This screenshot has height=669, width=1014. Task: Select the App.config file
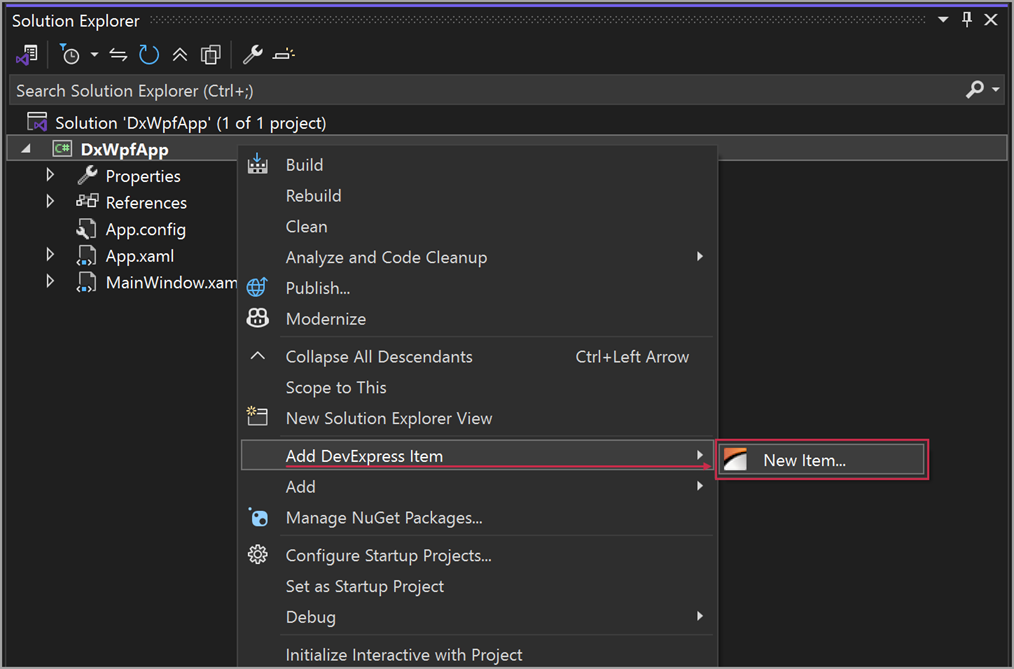[145, 229]
